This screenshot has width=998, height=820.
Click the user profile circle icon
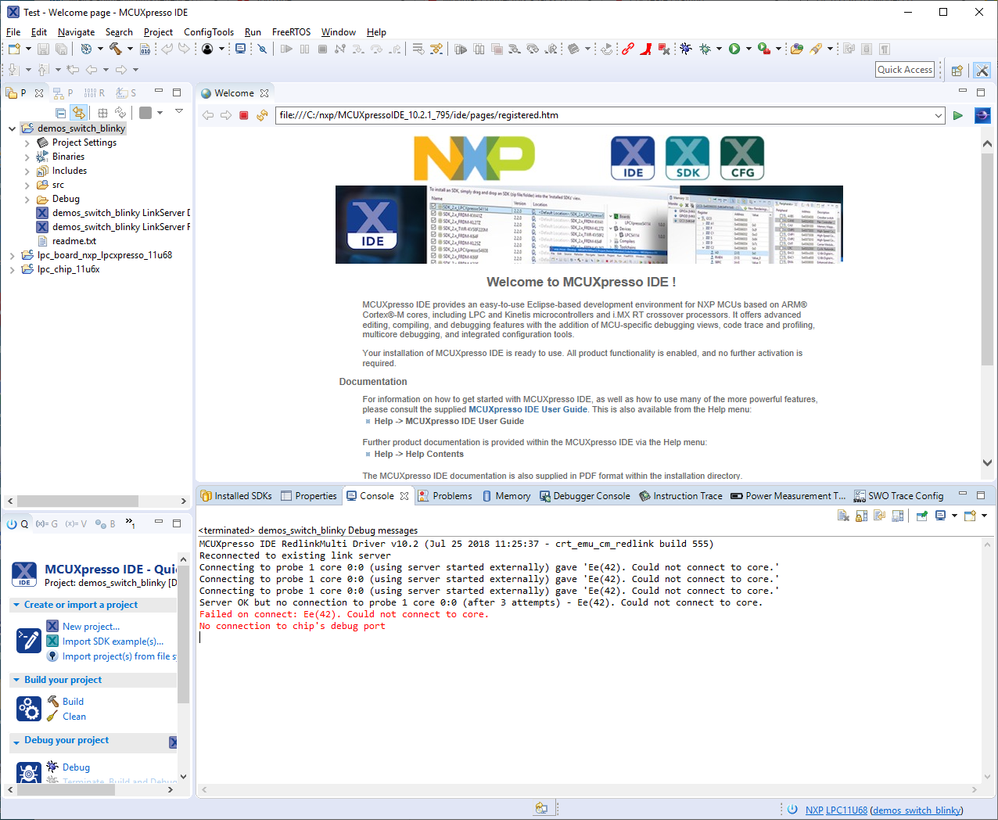pos(207,49)
